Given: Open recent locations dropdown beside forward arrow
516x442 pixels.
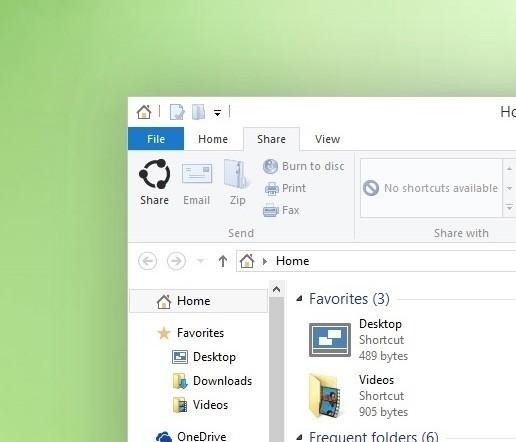Looking at the screenshot, I should (200, 261).
